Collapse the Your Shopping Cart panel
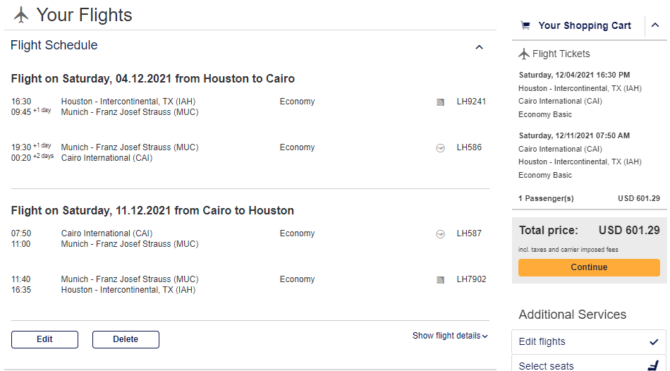Screen dimensions: 670x371 pos(655,26)
